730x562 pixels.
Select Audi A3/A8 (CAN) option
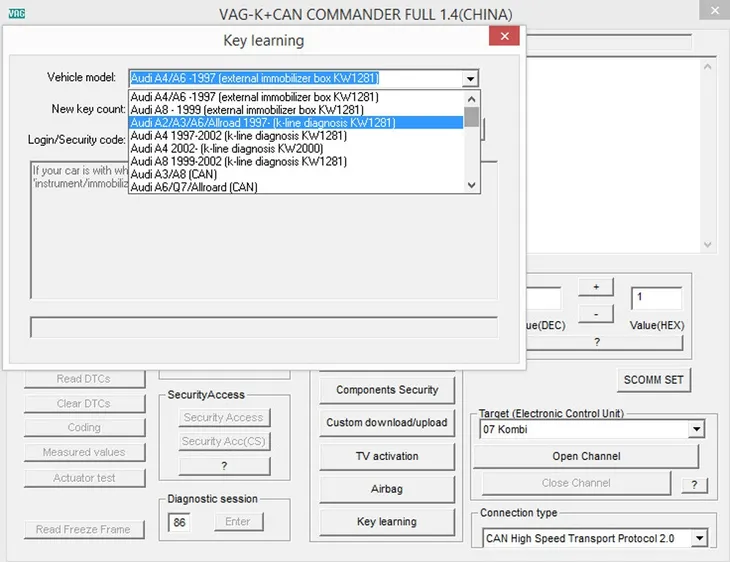(297, 174)
